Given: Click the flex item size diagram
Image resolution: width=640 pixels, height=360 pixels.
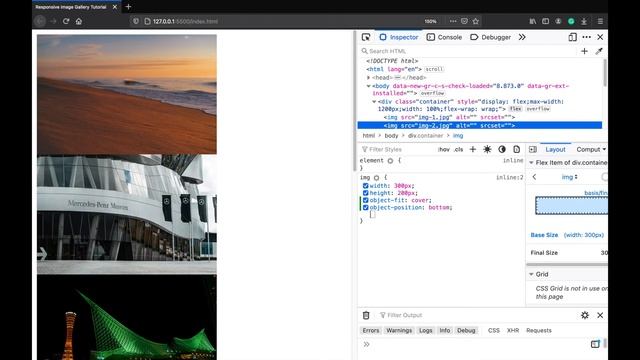Looking at the screenshot, I should (571, 206).
